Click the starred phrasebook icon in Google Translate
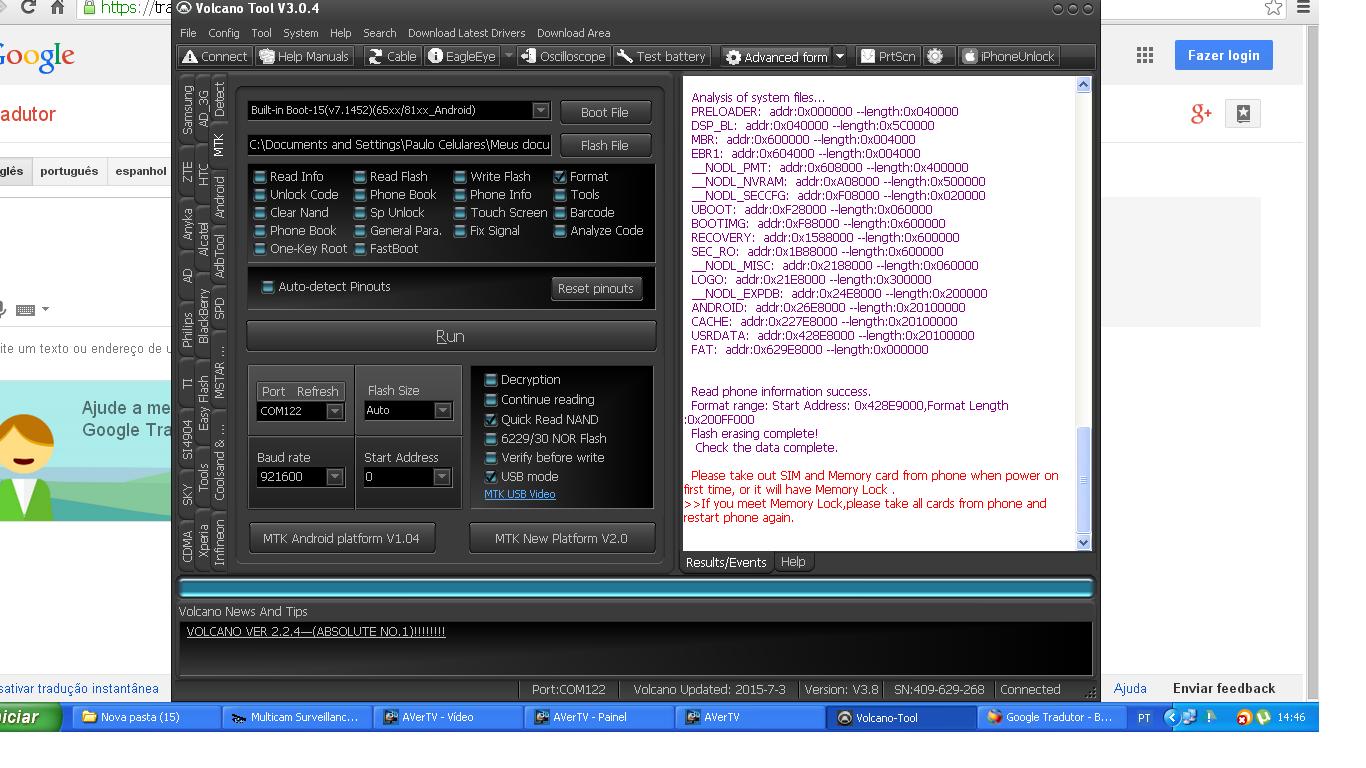This screenshot has height=768, width=1366. tap(1243, 113)
